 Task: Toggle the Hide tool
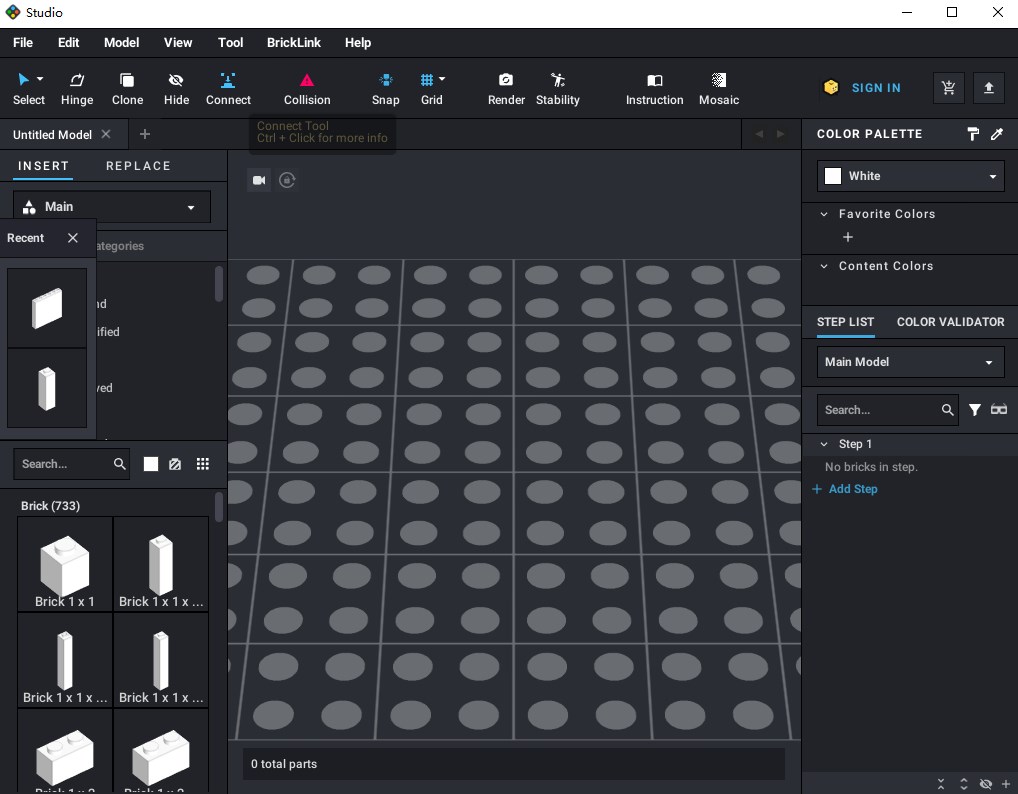(176, 88)
